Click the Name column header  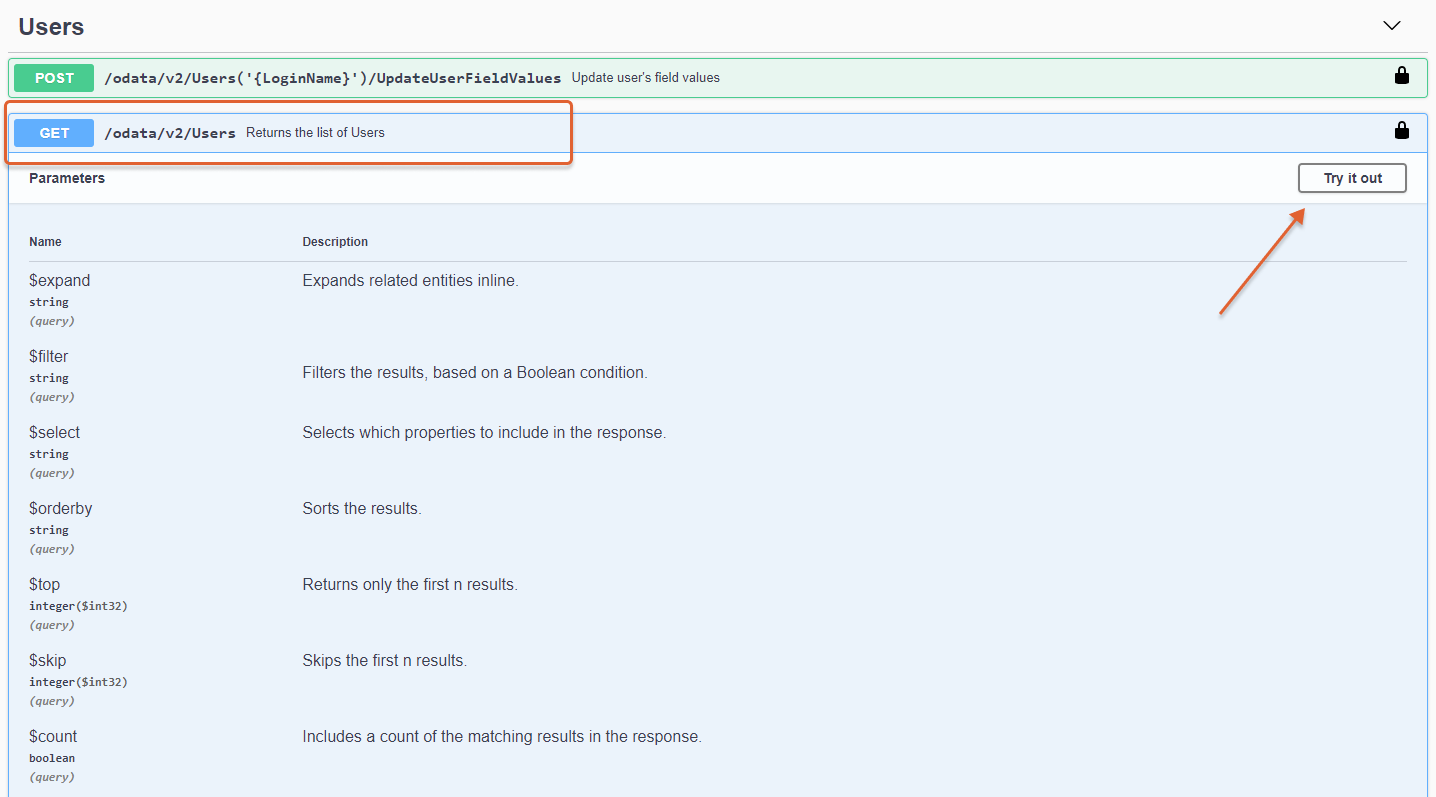45,242
